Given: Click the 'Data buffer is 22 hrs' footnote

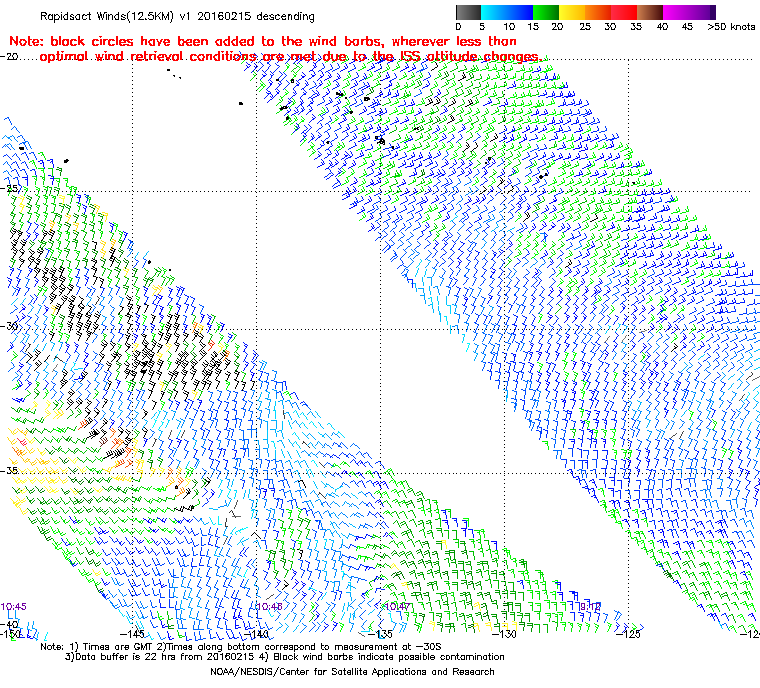Looking at the screenshot, I should click(285, 657).
